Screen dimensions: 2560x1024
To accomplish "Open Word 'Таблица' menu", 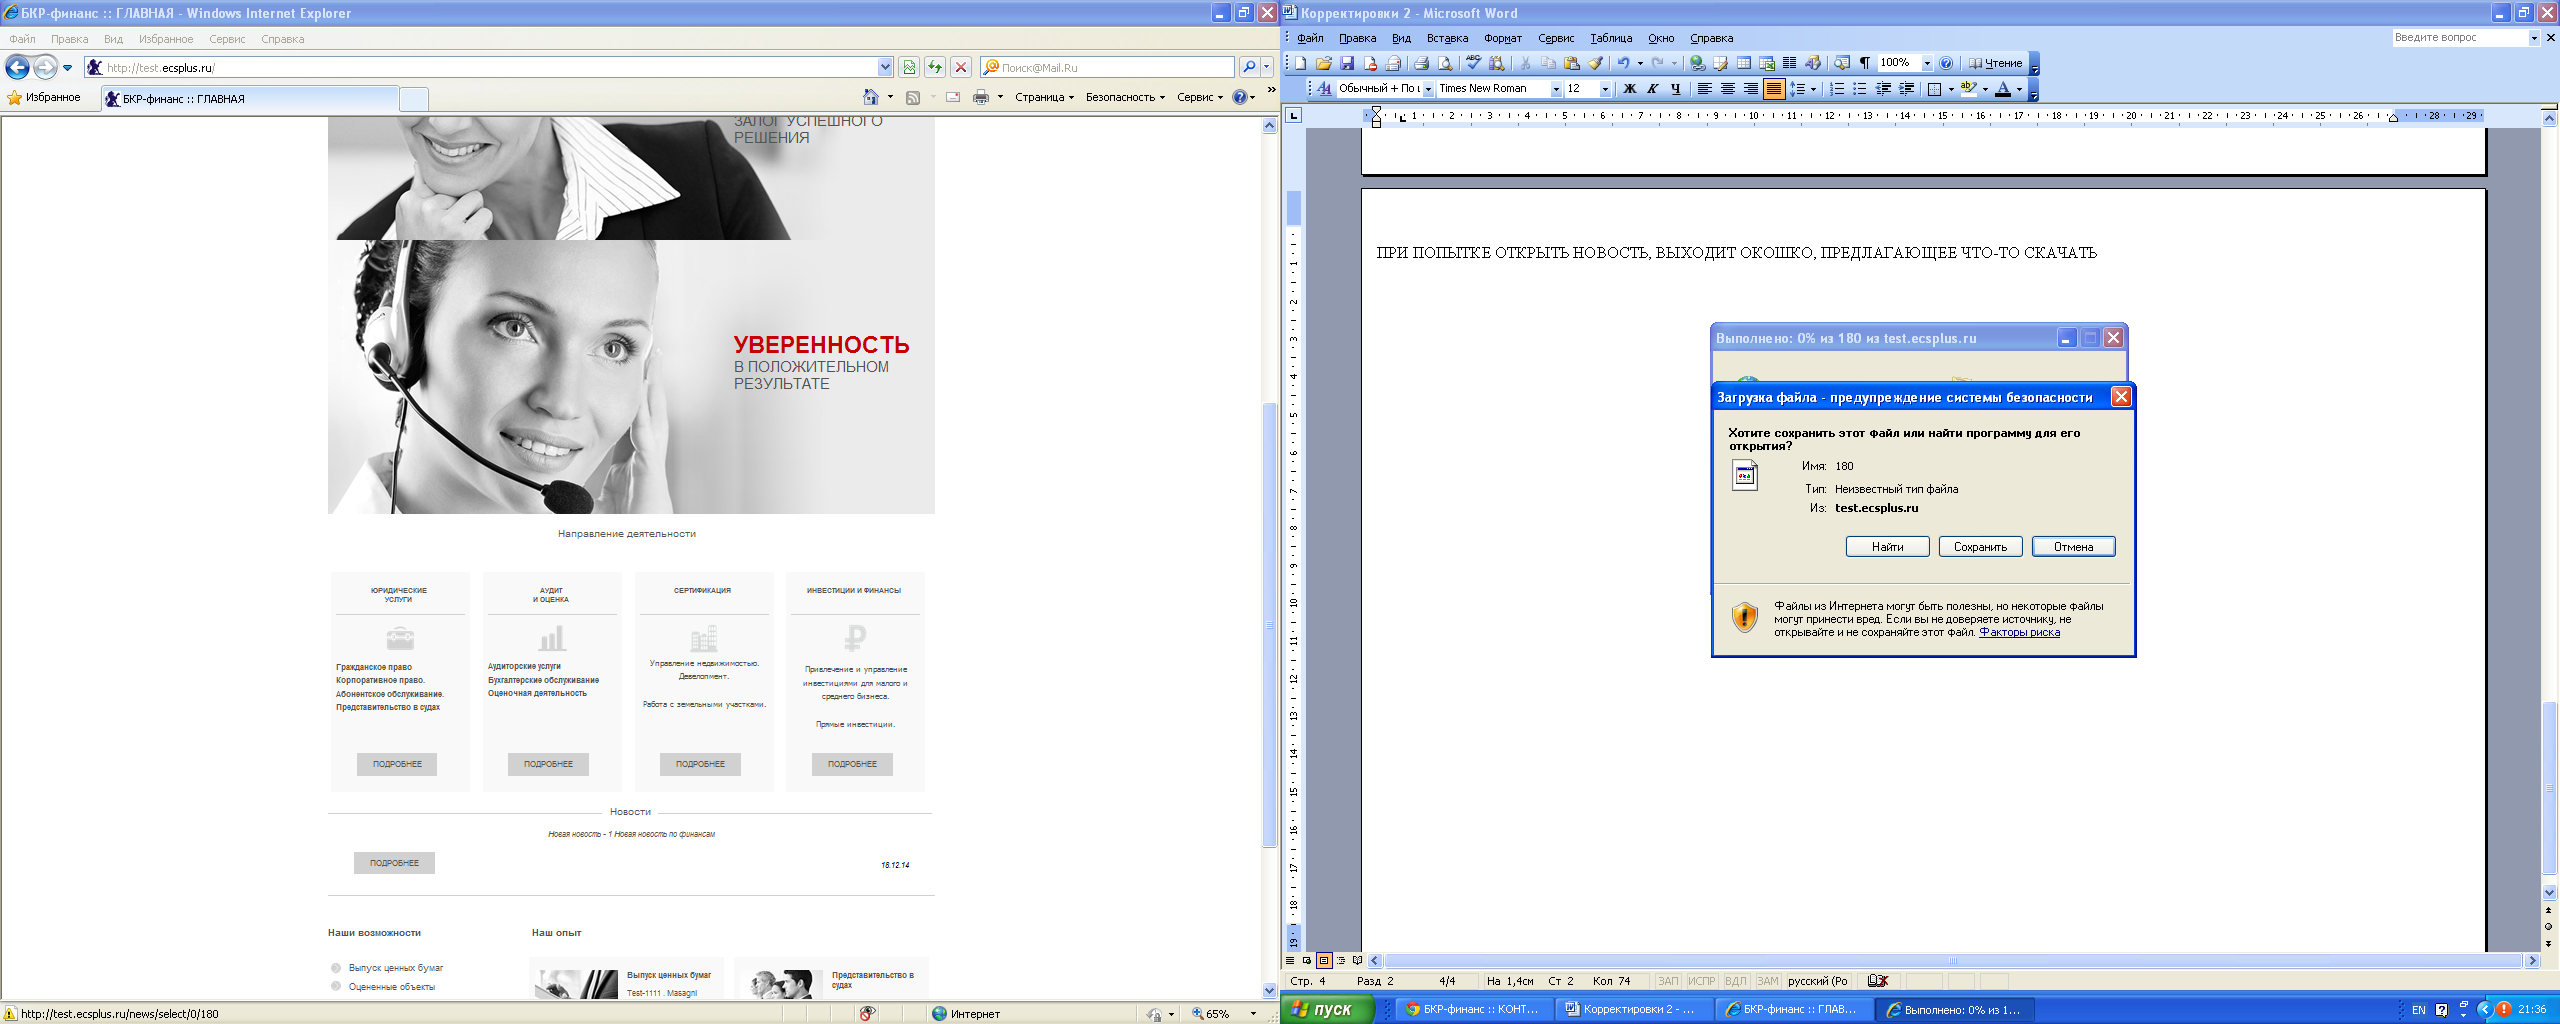I will [1611, 38].
